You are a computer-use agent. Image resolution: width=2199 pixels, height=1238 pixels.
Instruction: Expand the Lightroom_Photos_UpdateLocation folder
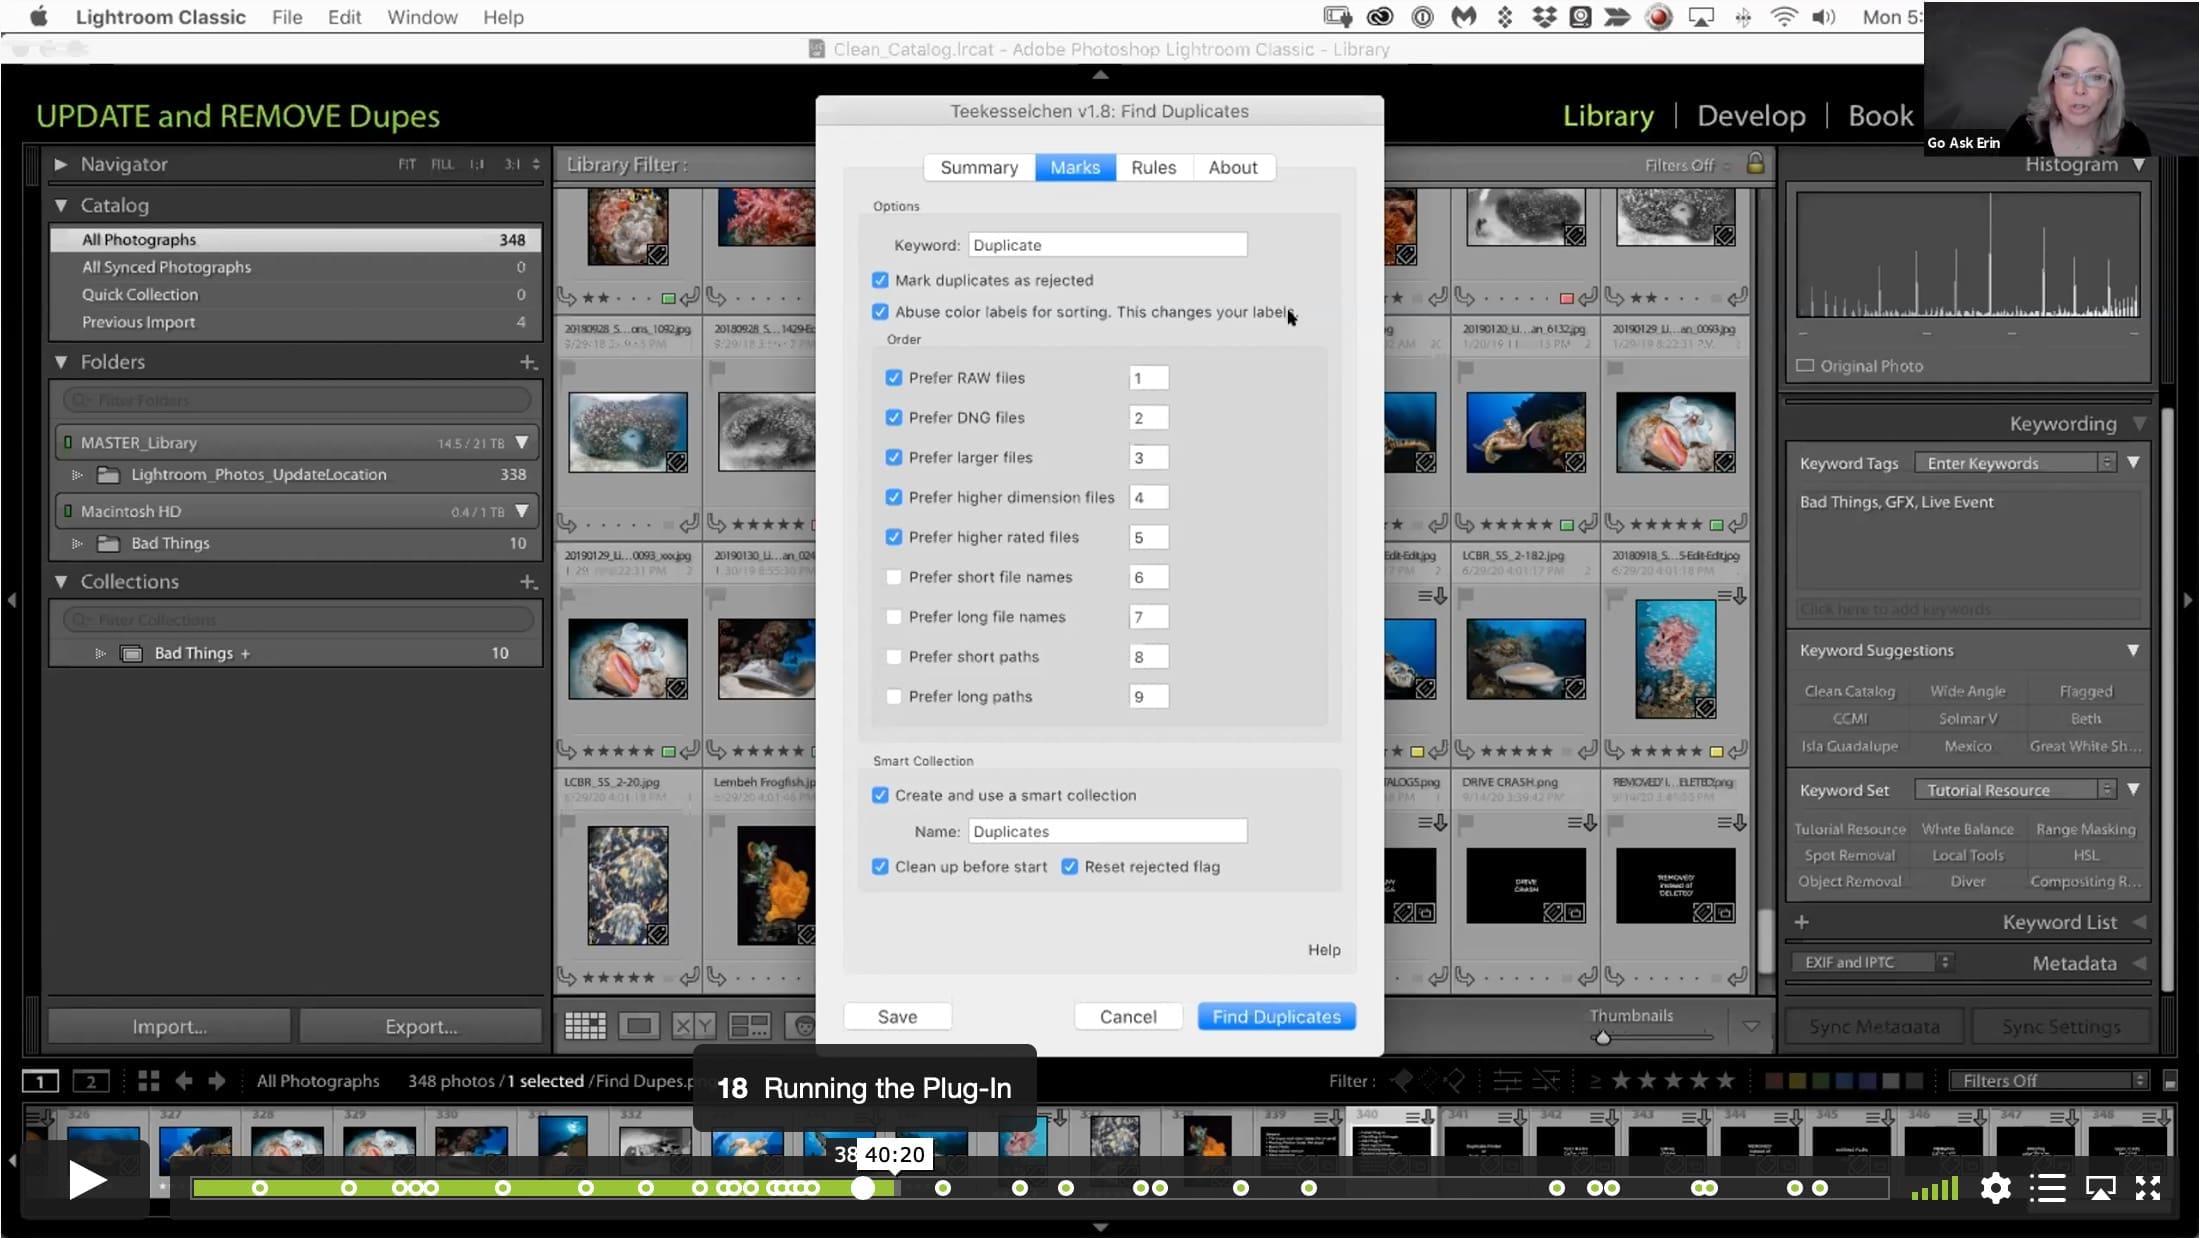(77, 475)
